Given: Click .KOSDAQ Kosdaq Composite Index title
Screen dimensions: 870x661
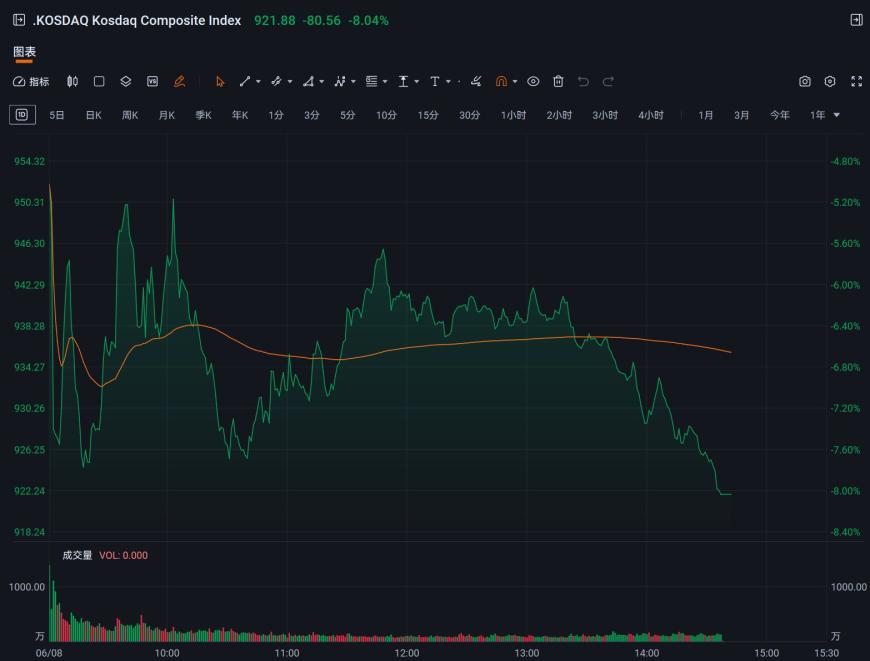Looking at the screenshot, I should pyautogui.click(x=136, y=21).
